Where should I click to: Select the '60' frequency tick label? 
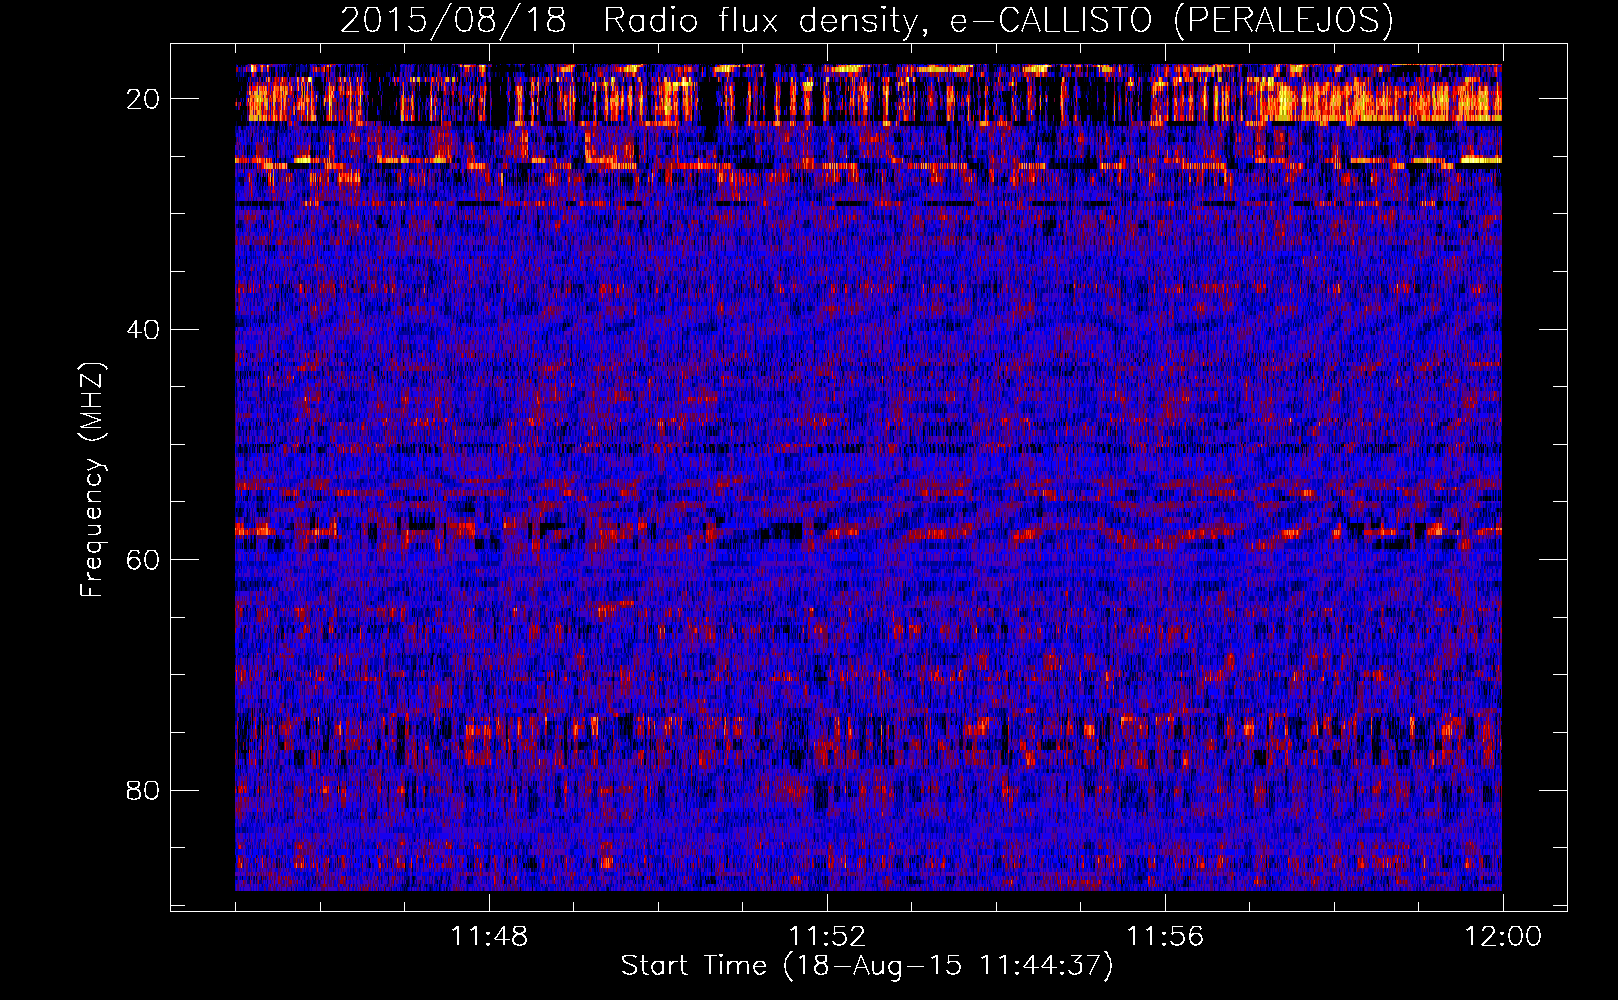pos(144,560)
